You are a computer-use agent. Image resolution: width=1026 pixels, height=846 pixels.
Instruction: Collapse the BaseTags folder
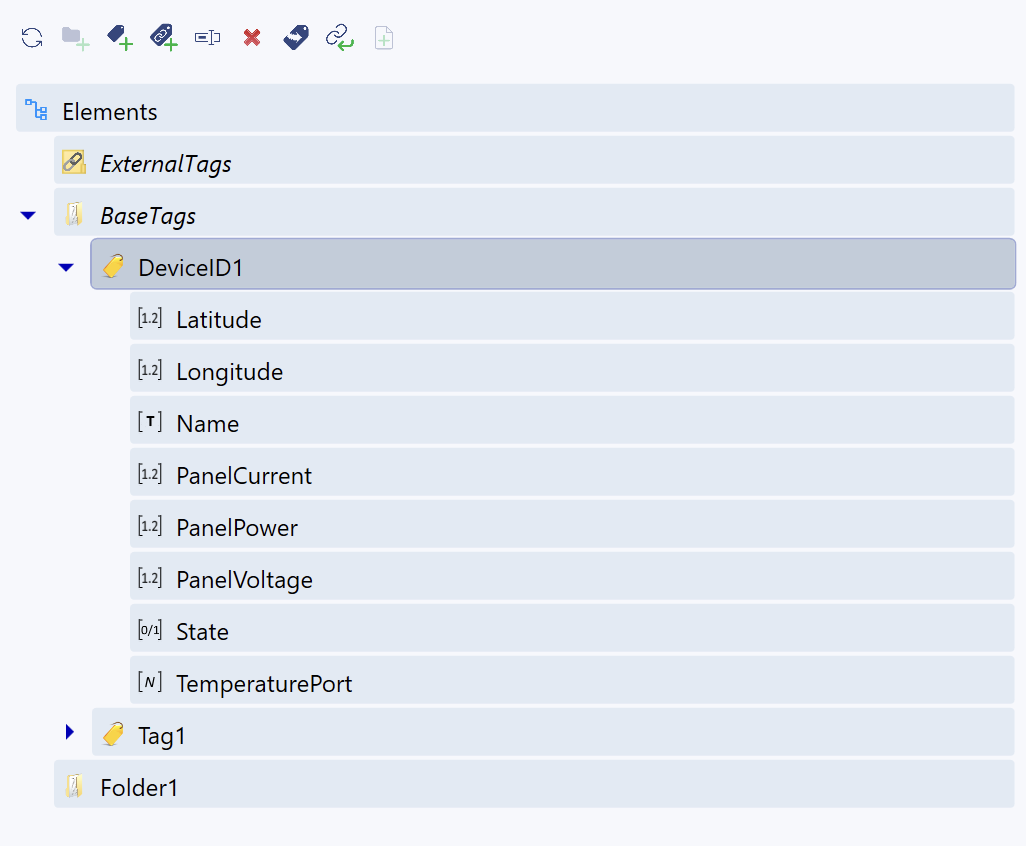point(28,215)
